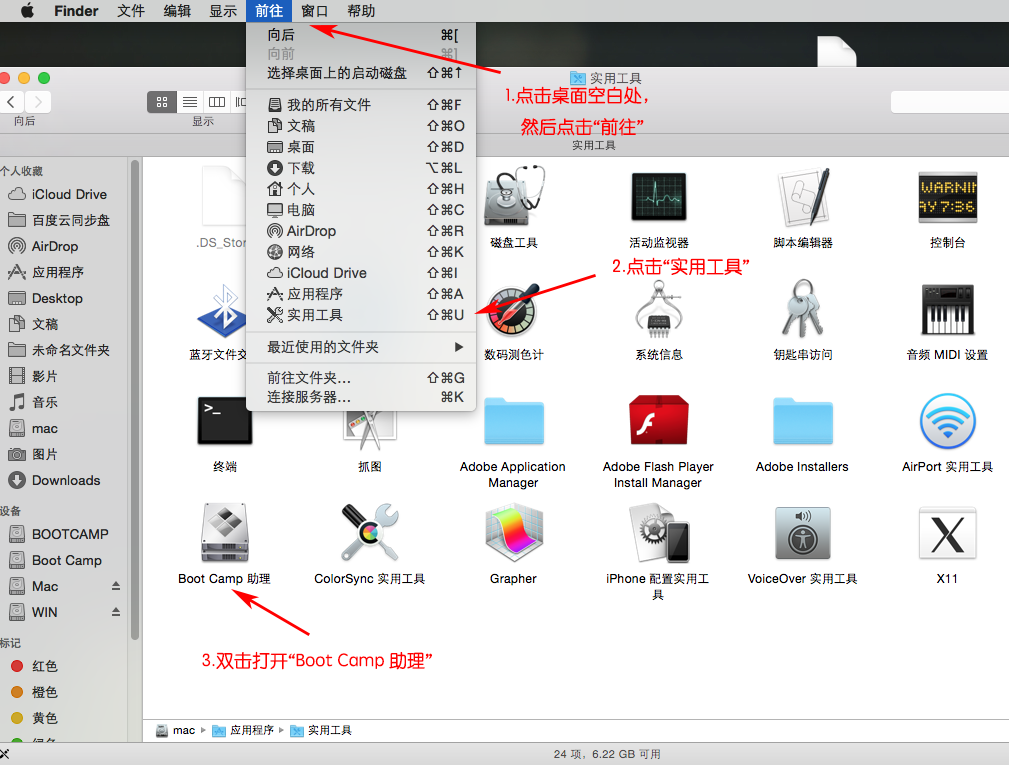Select iCloud Drive in sidebar
Image resolution: width=1009 pixels, height=765 pixels.
tap(64, 194)
